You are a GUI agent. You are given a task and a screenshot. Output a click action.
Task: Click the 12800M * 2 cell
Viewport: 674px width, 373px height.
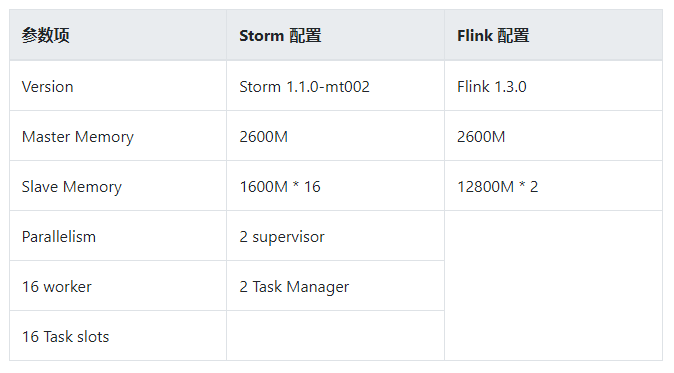click(553, 186)
